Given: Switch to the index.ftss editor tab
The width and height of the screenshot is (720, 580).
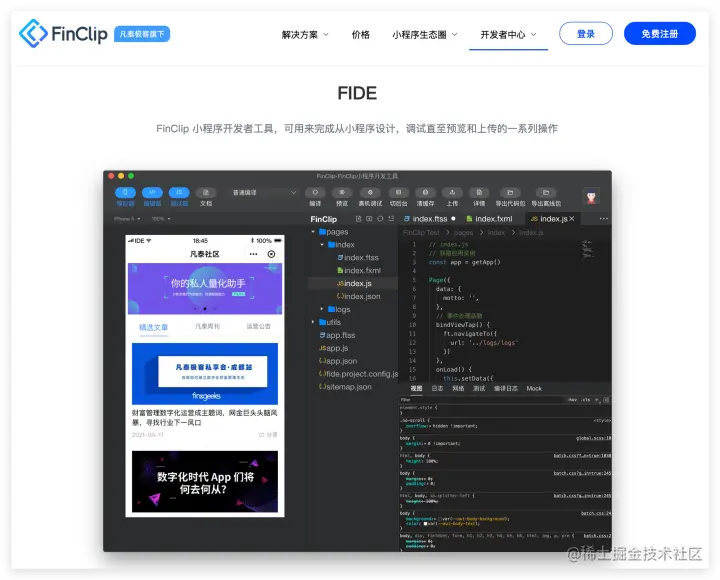Looking at the screenshot, I should tap(429, 219).
